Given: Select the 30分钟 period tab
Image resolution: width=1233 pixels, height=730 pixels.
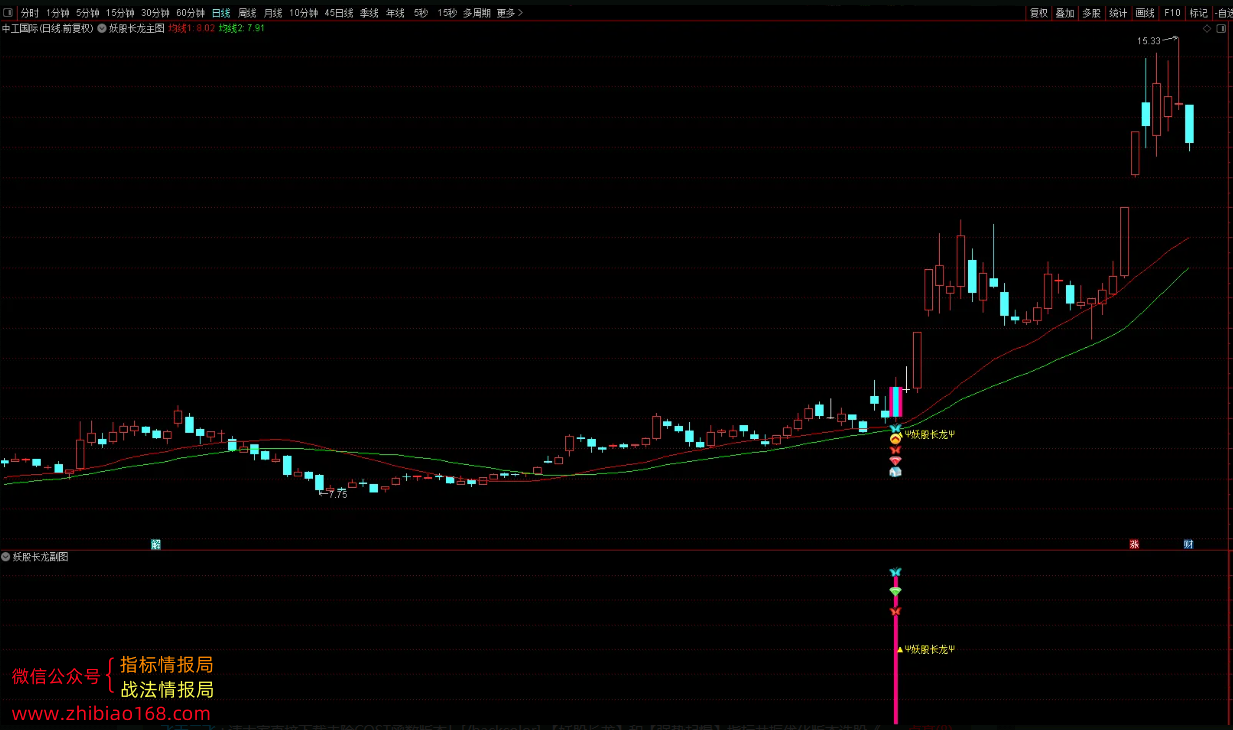Looking at the screenshot, I should click(155, 13).
